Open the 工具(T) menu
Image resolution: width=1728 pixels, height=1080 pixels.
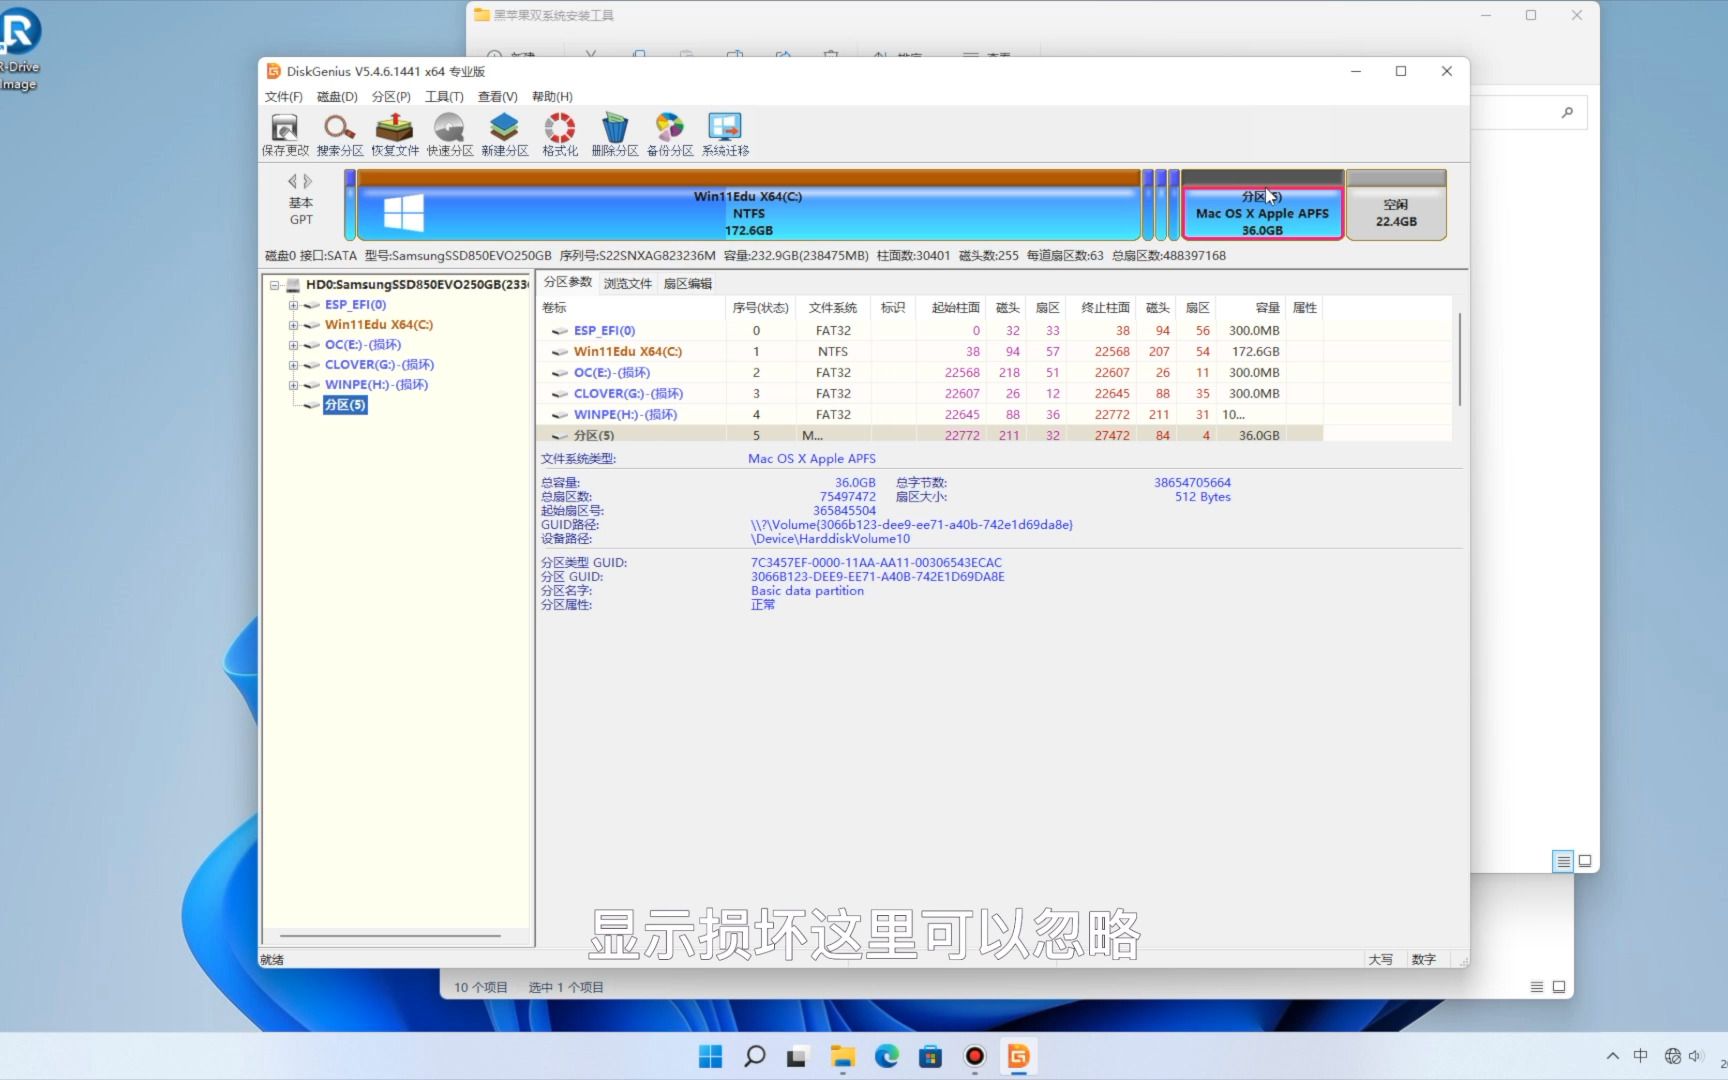pos(444,97)
